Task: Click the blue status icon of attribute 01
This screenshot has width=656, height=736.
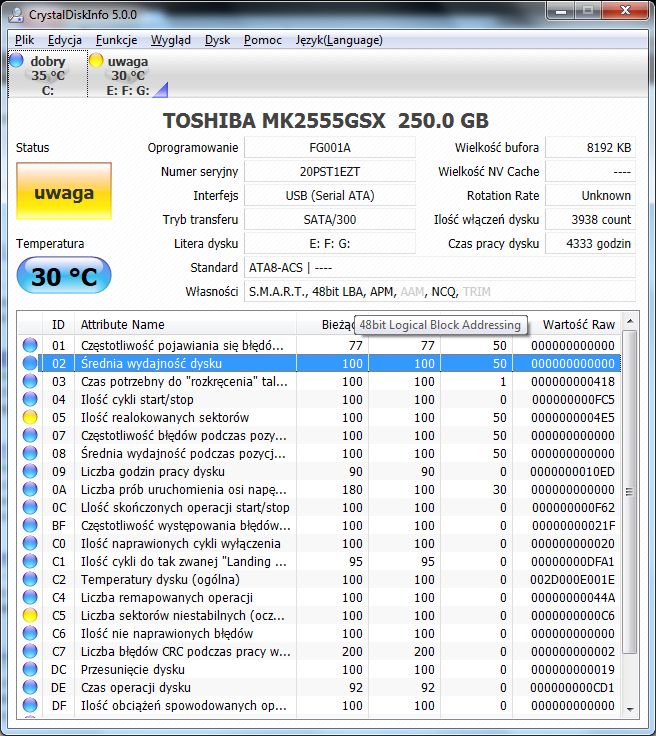Action: tap(30, 345)
